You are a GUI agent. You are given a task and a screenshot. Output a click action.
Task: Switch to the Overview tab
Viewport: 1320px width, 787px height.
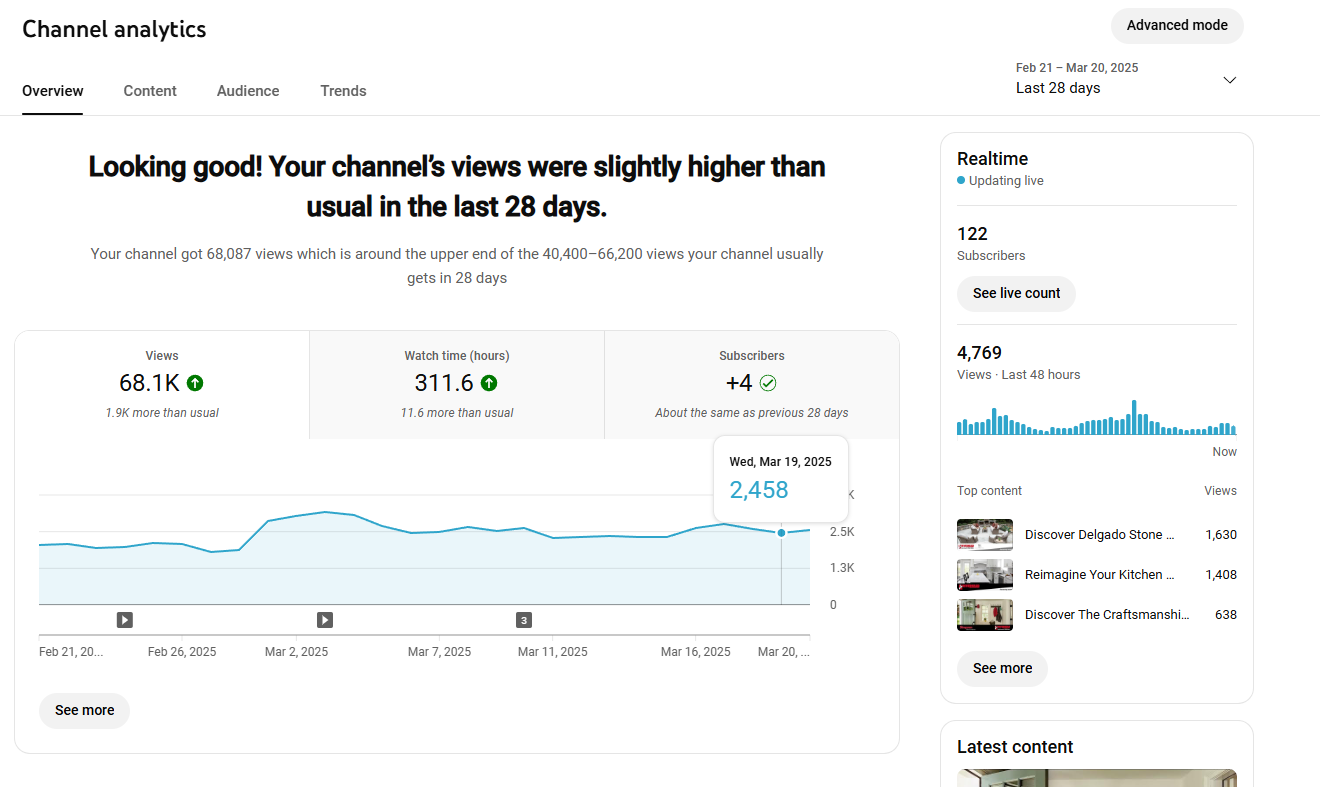point(53,91)
